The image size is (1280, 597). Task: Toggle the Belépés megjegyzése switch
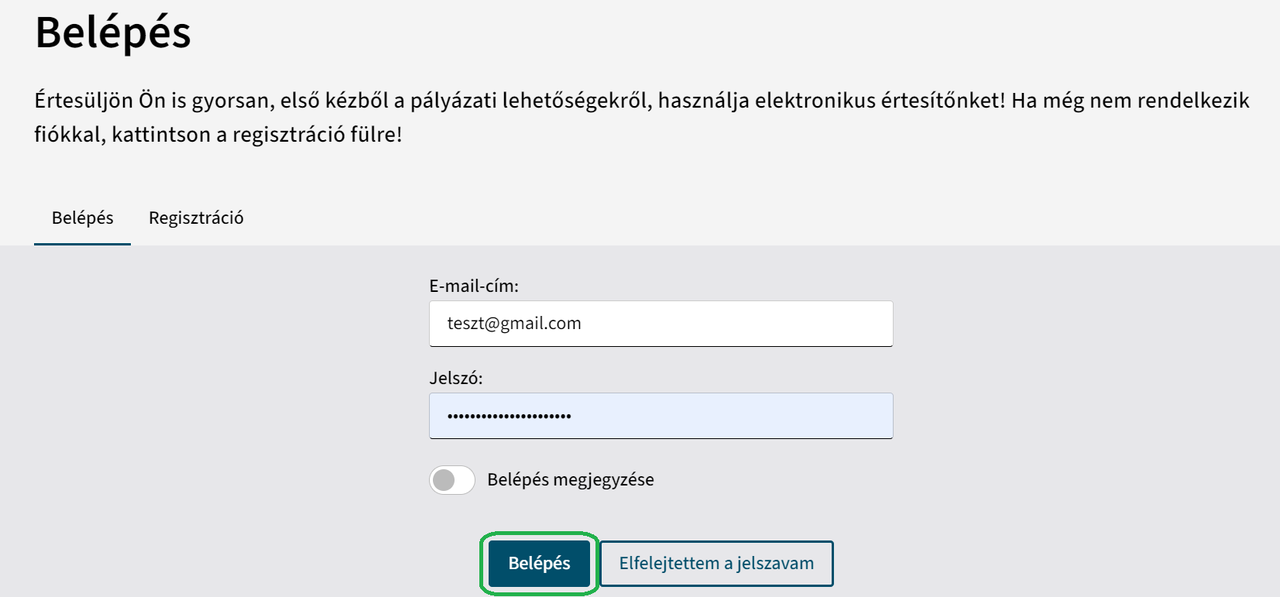coord(452,480)
